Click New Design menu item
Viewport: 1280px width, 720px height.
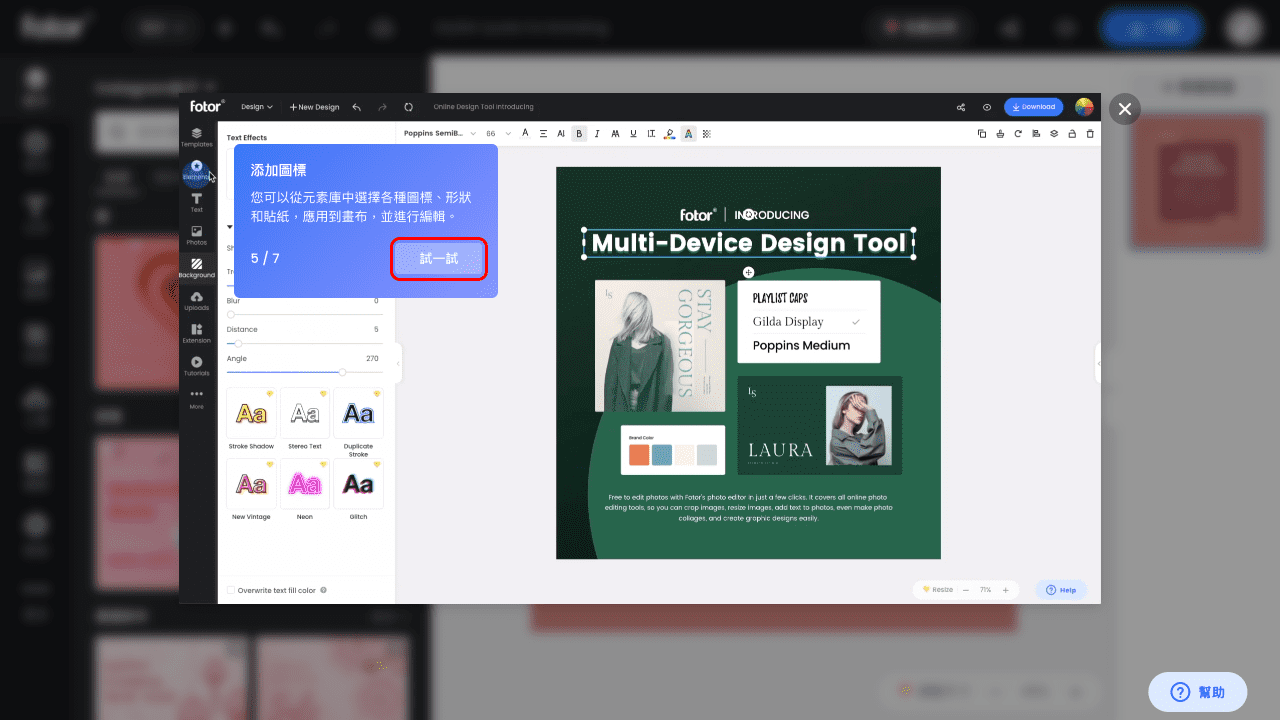pos(314,107)
